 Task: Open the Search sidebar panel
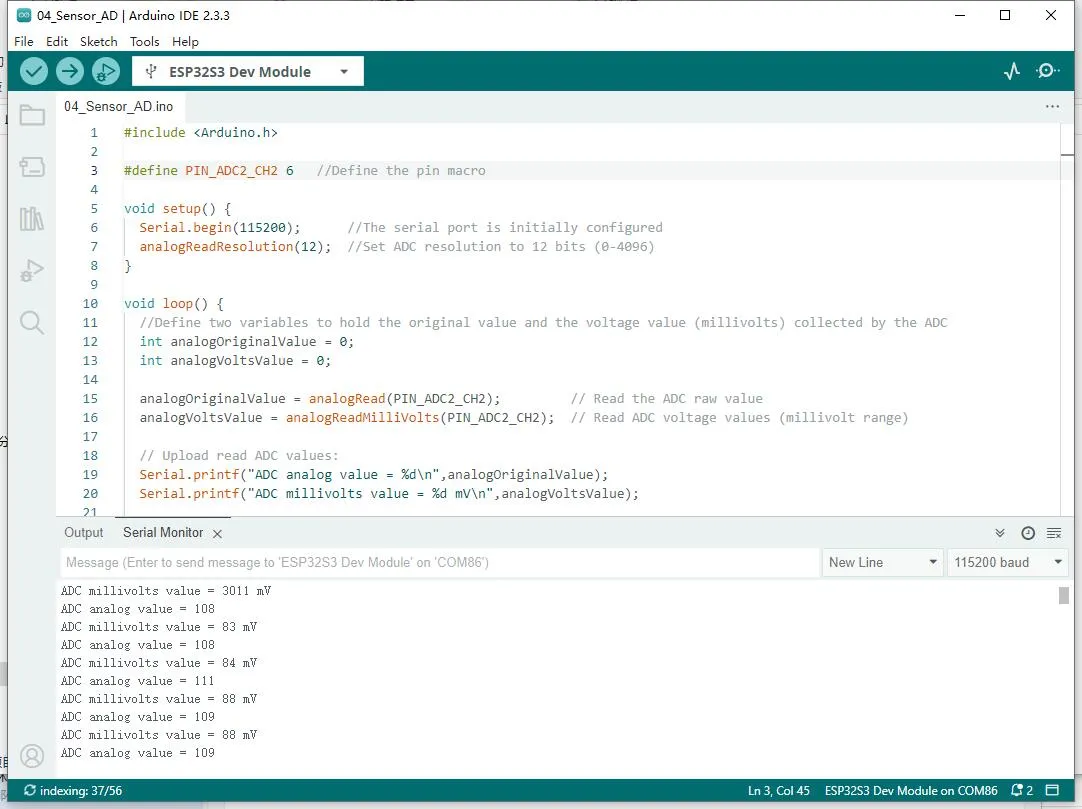click(32, 322)
